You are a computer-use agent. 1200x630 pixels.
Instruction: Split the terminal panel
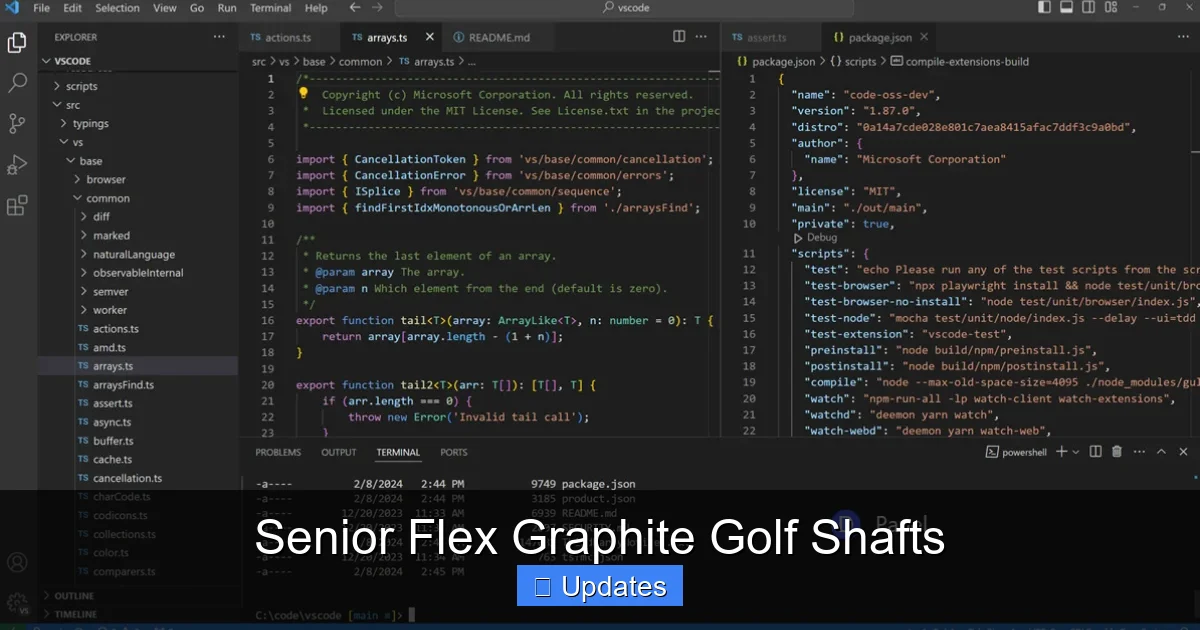pyautogui.click(x=1096, y=452)
